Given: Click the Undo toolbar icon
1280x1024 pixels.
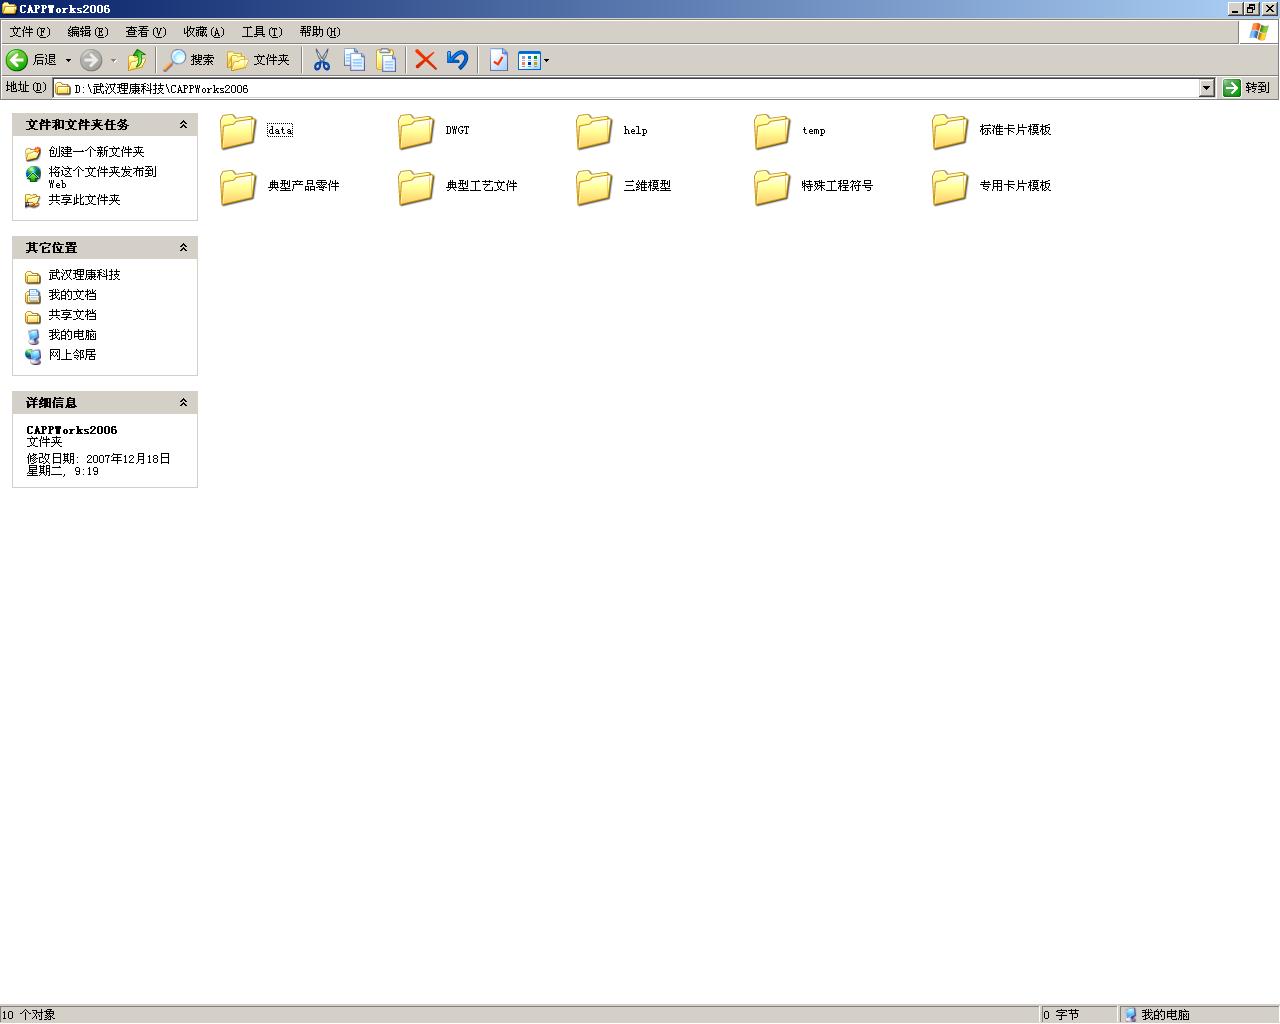Looking at the screenshot, I should (457, 60).
